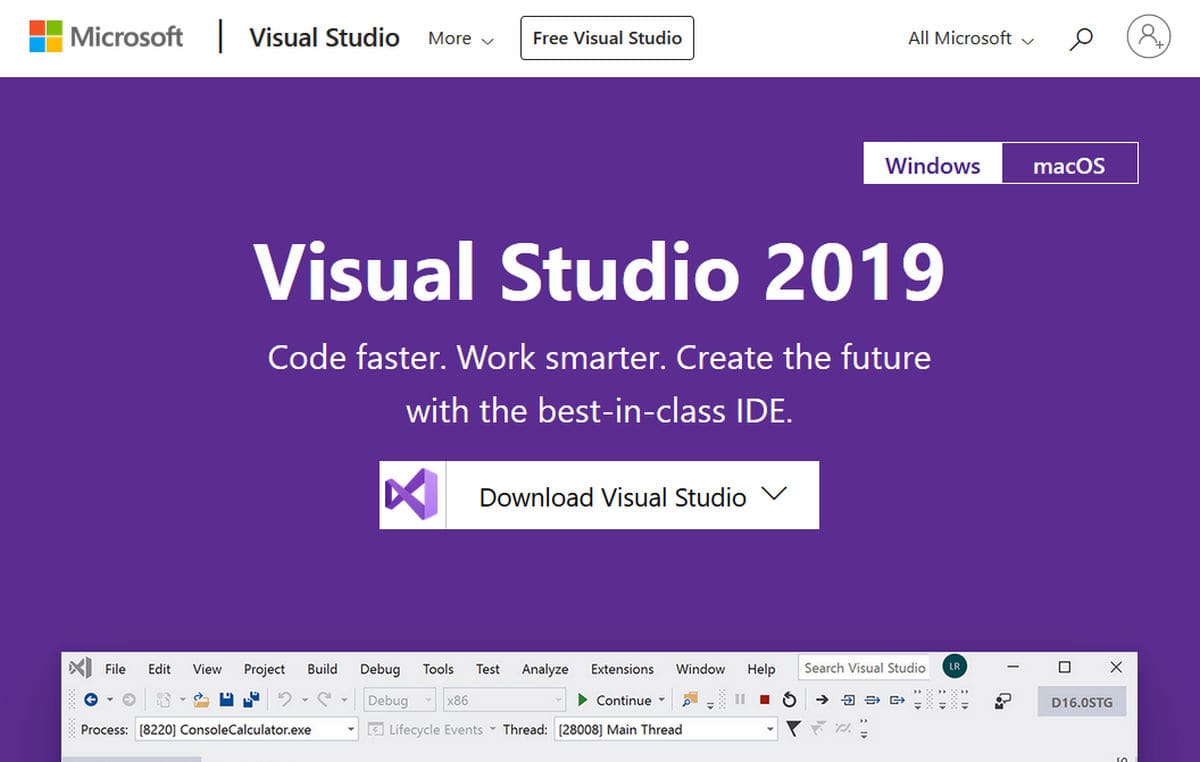Click the Restart debugging circular arrow icon
This screenshot has height=762, width=1200.
point(789,700)
